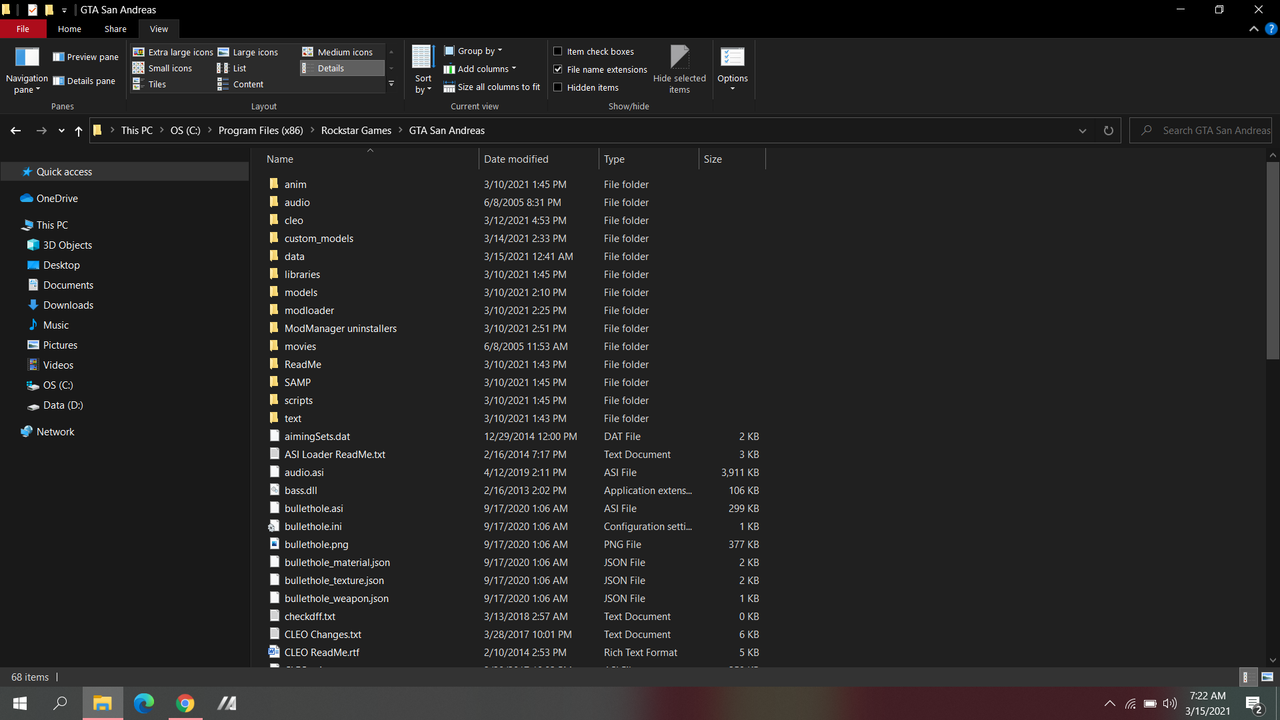Open folder Options
1280x720 pixels.
point(732,70)
